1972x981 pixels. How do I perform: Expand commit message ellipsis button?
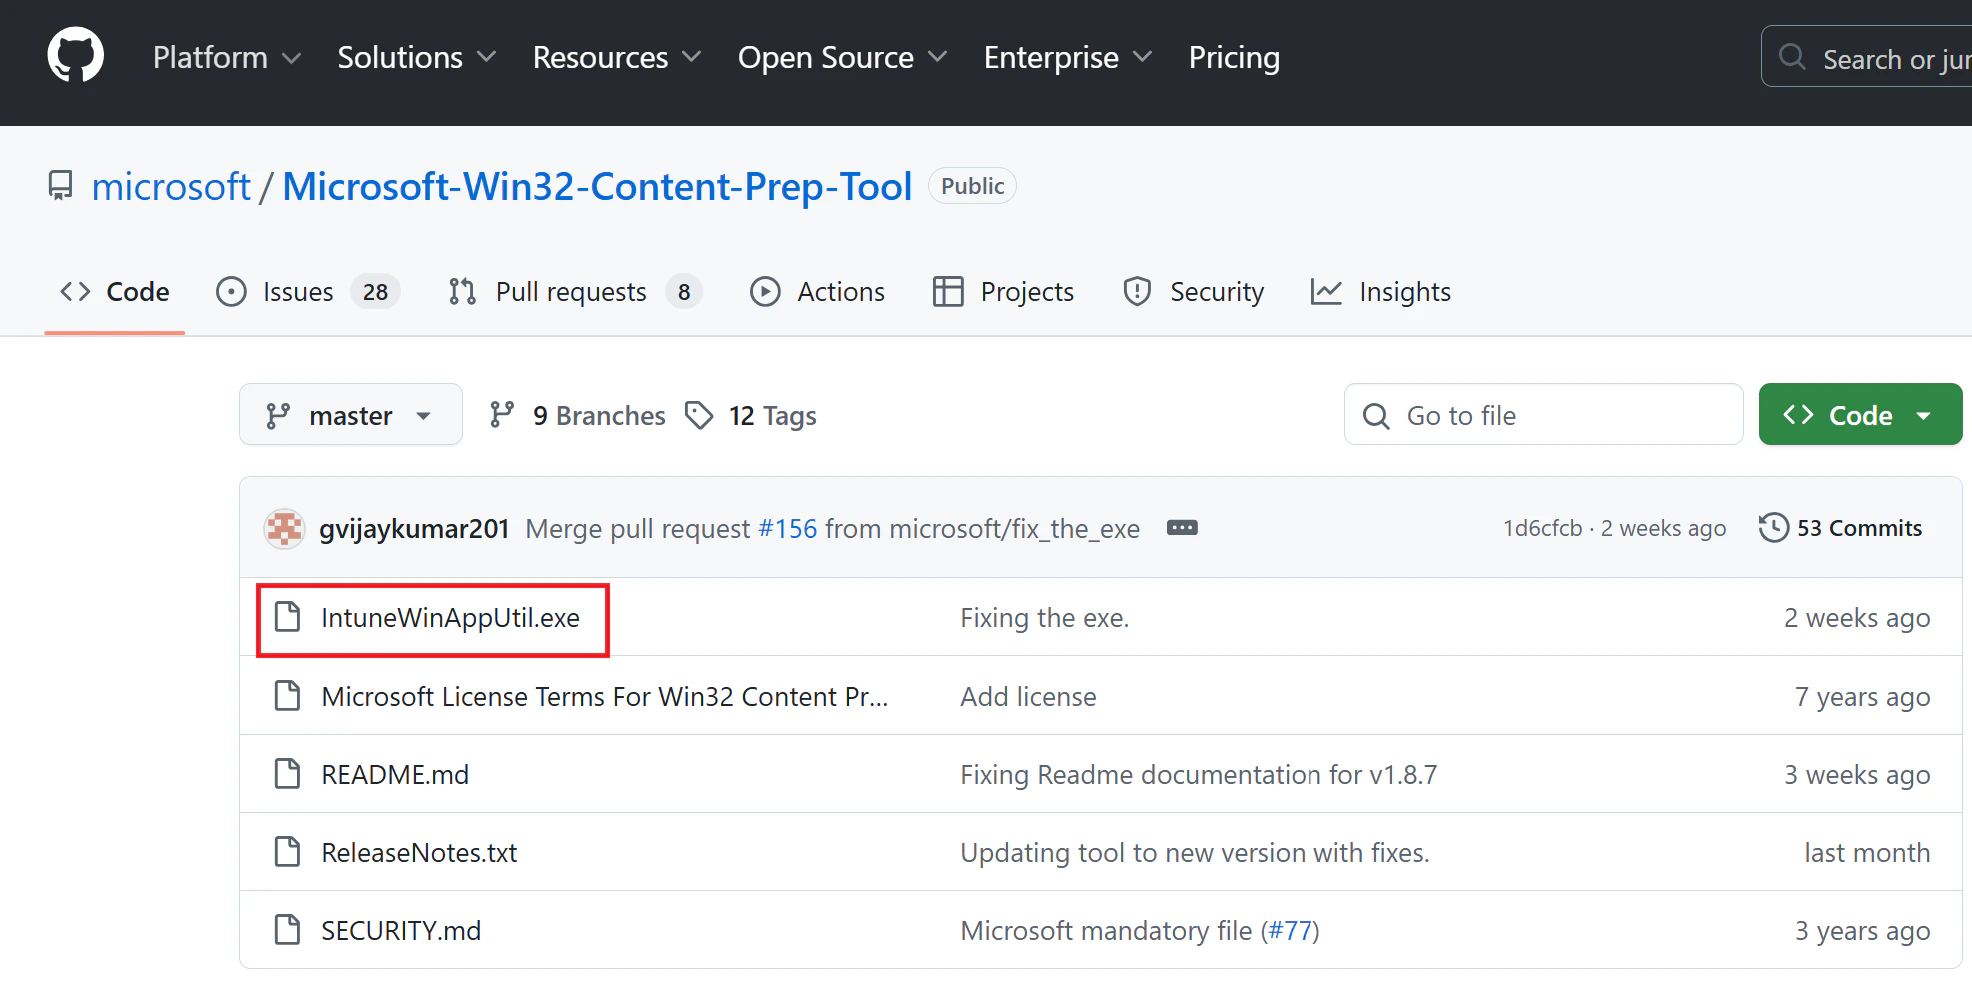tap(1182, 528)
